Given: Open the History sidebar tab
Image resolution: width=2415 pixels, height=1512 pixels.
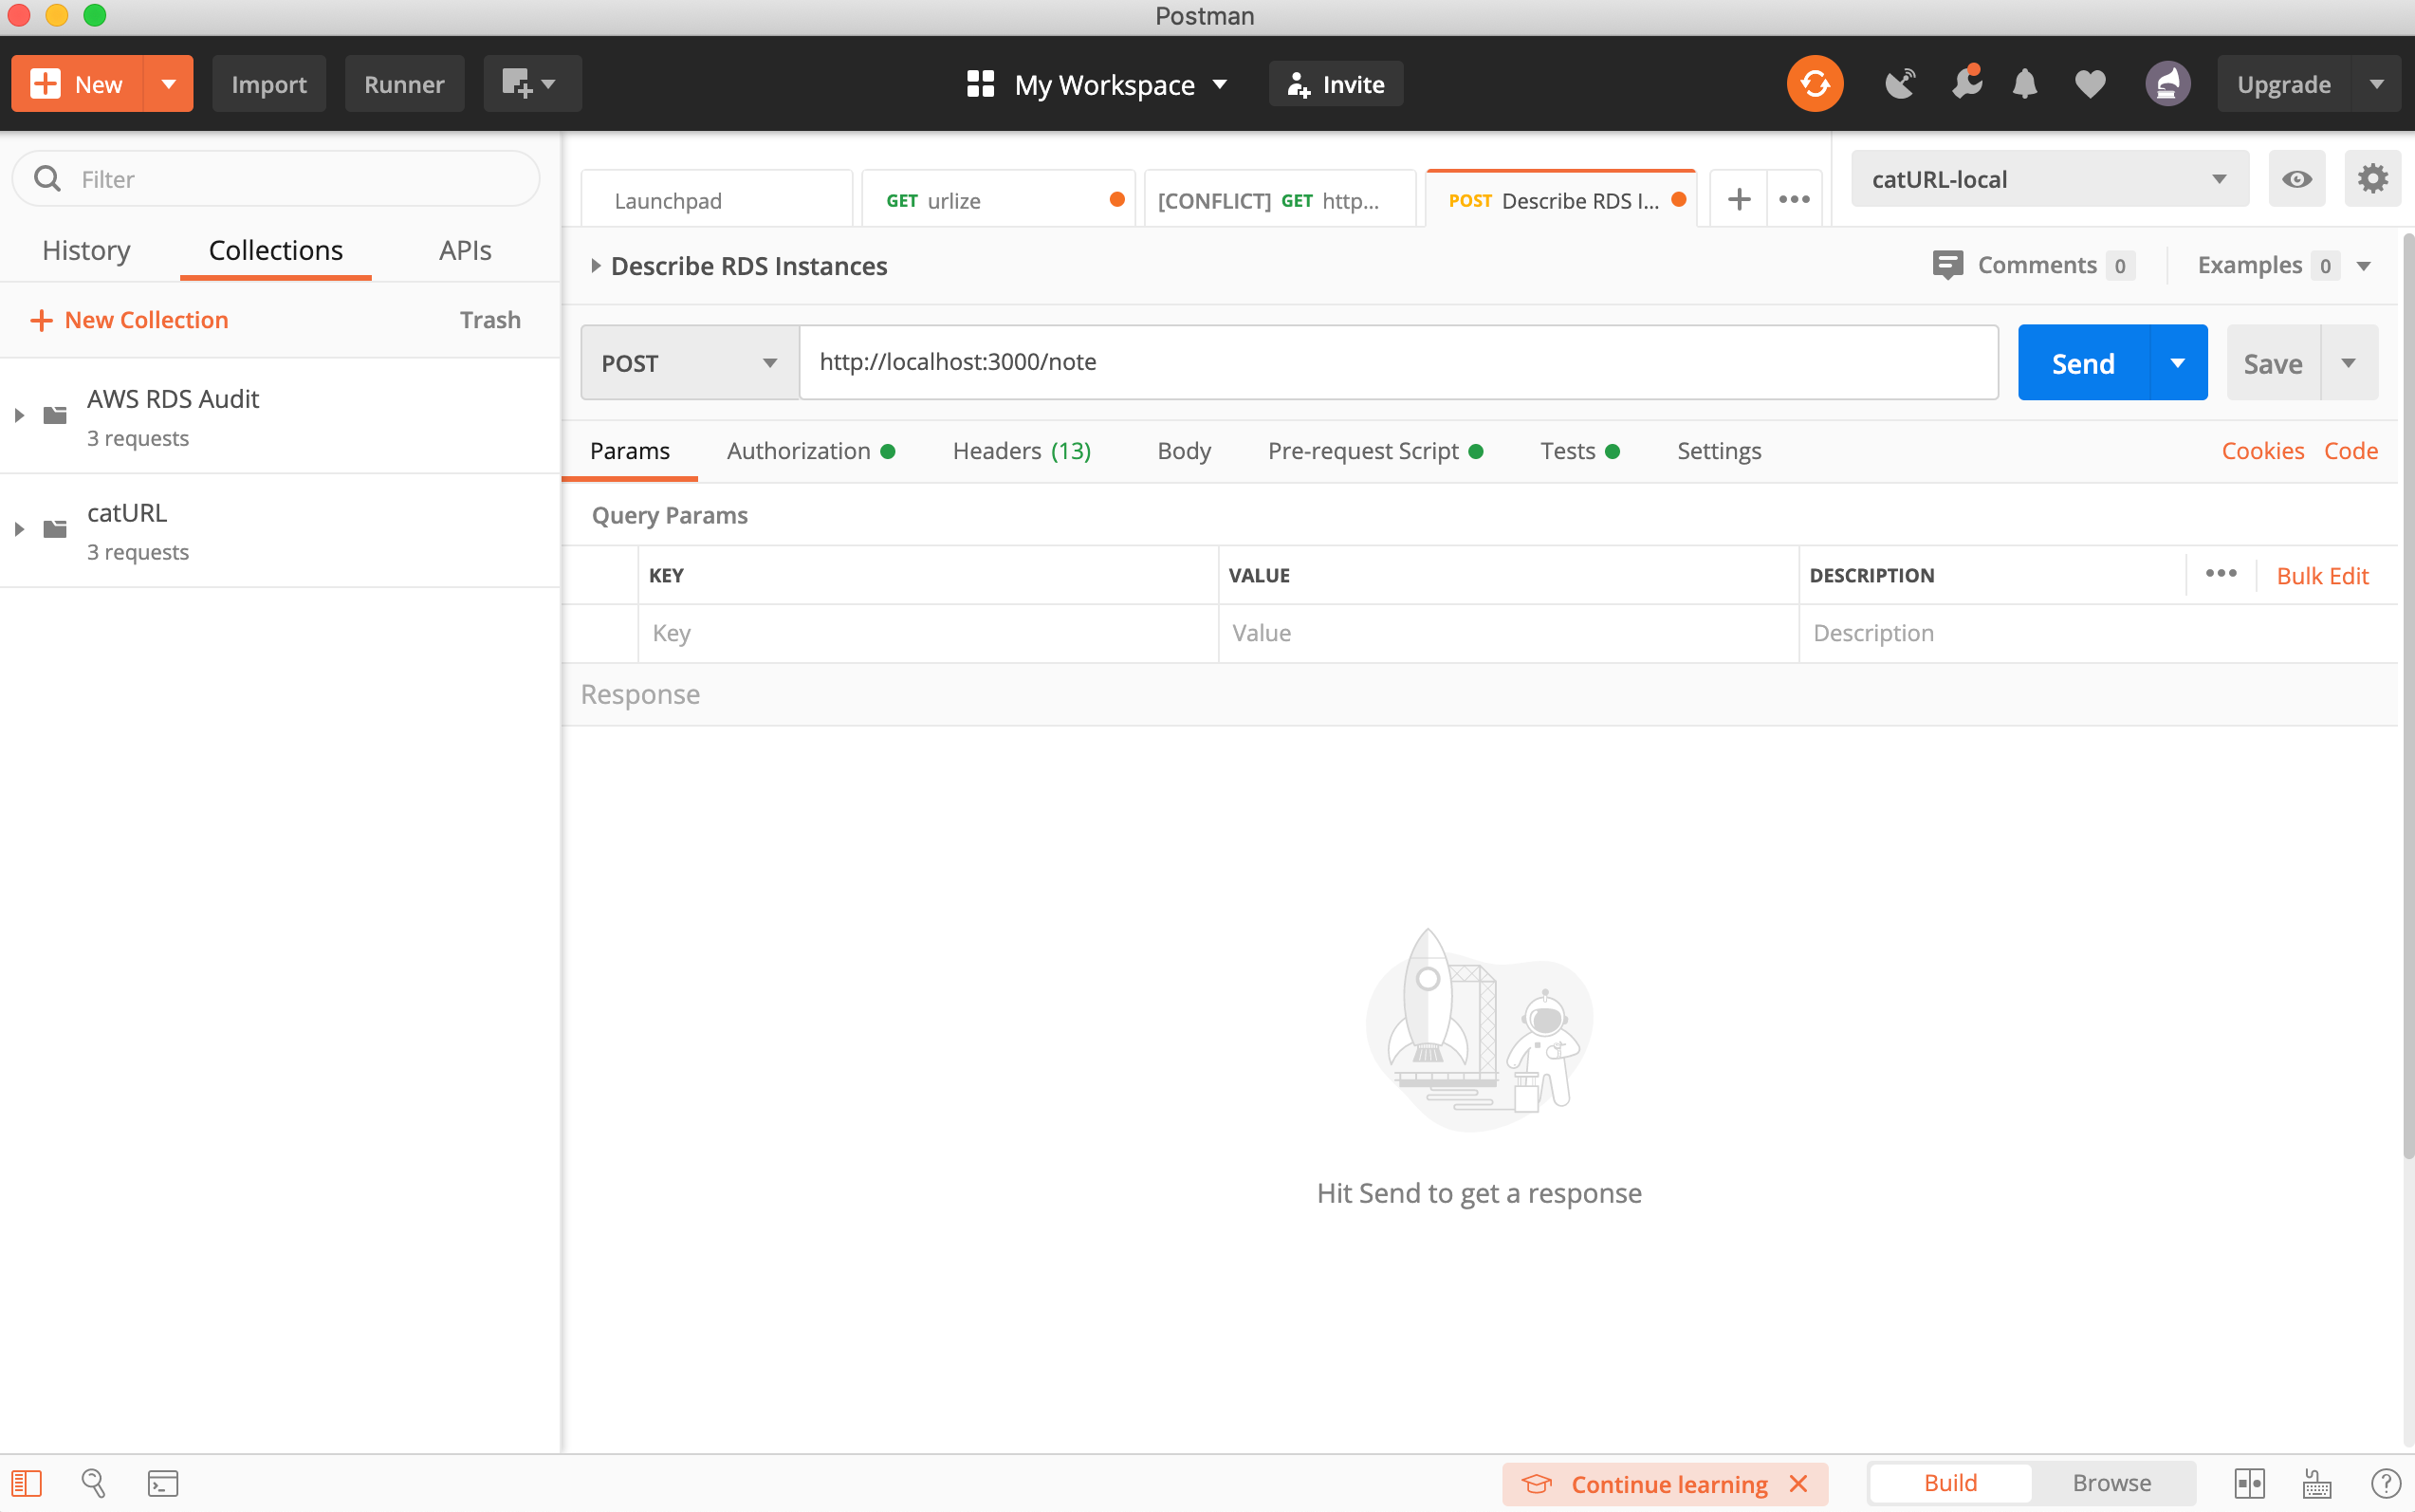Looking at the screenshot, I should 86,250.
